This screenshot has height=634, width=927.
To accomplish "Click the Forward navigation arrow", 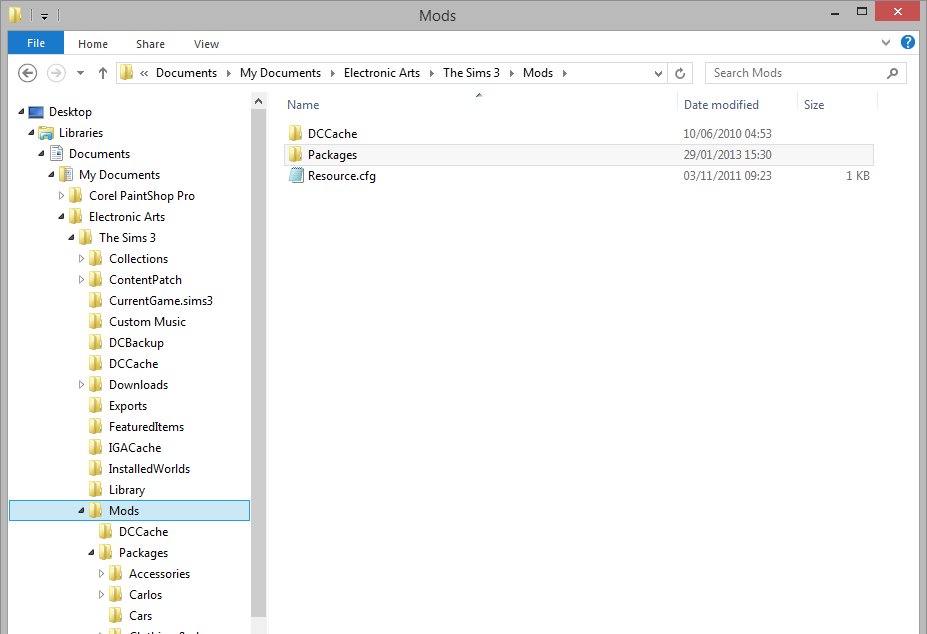I will (x=56, y=73).
